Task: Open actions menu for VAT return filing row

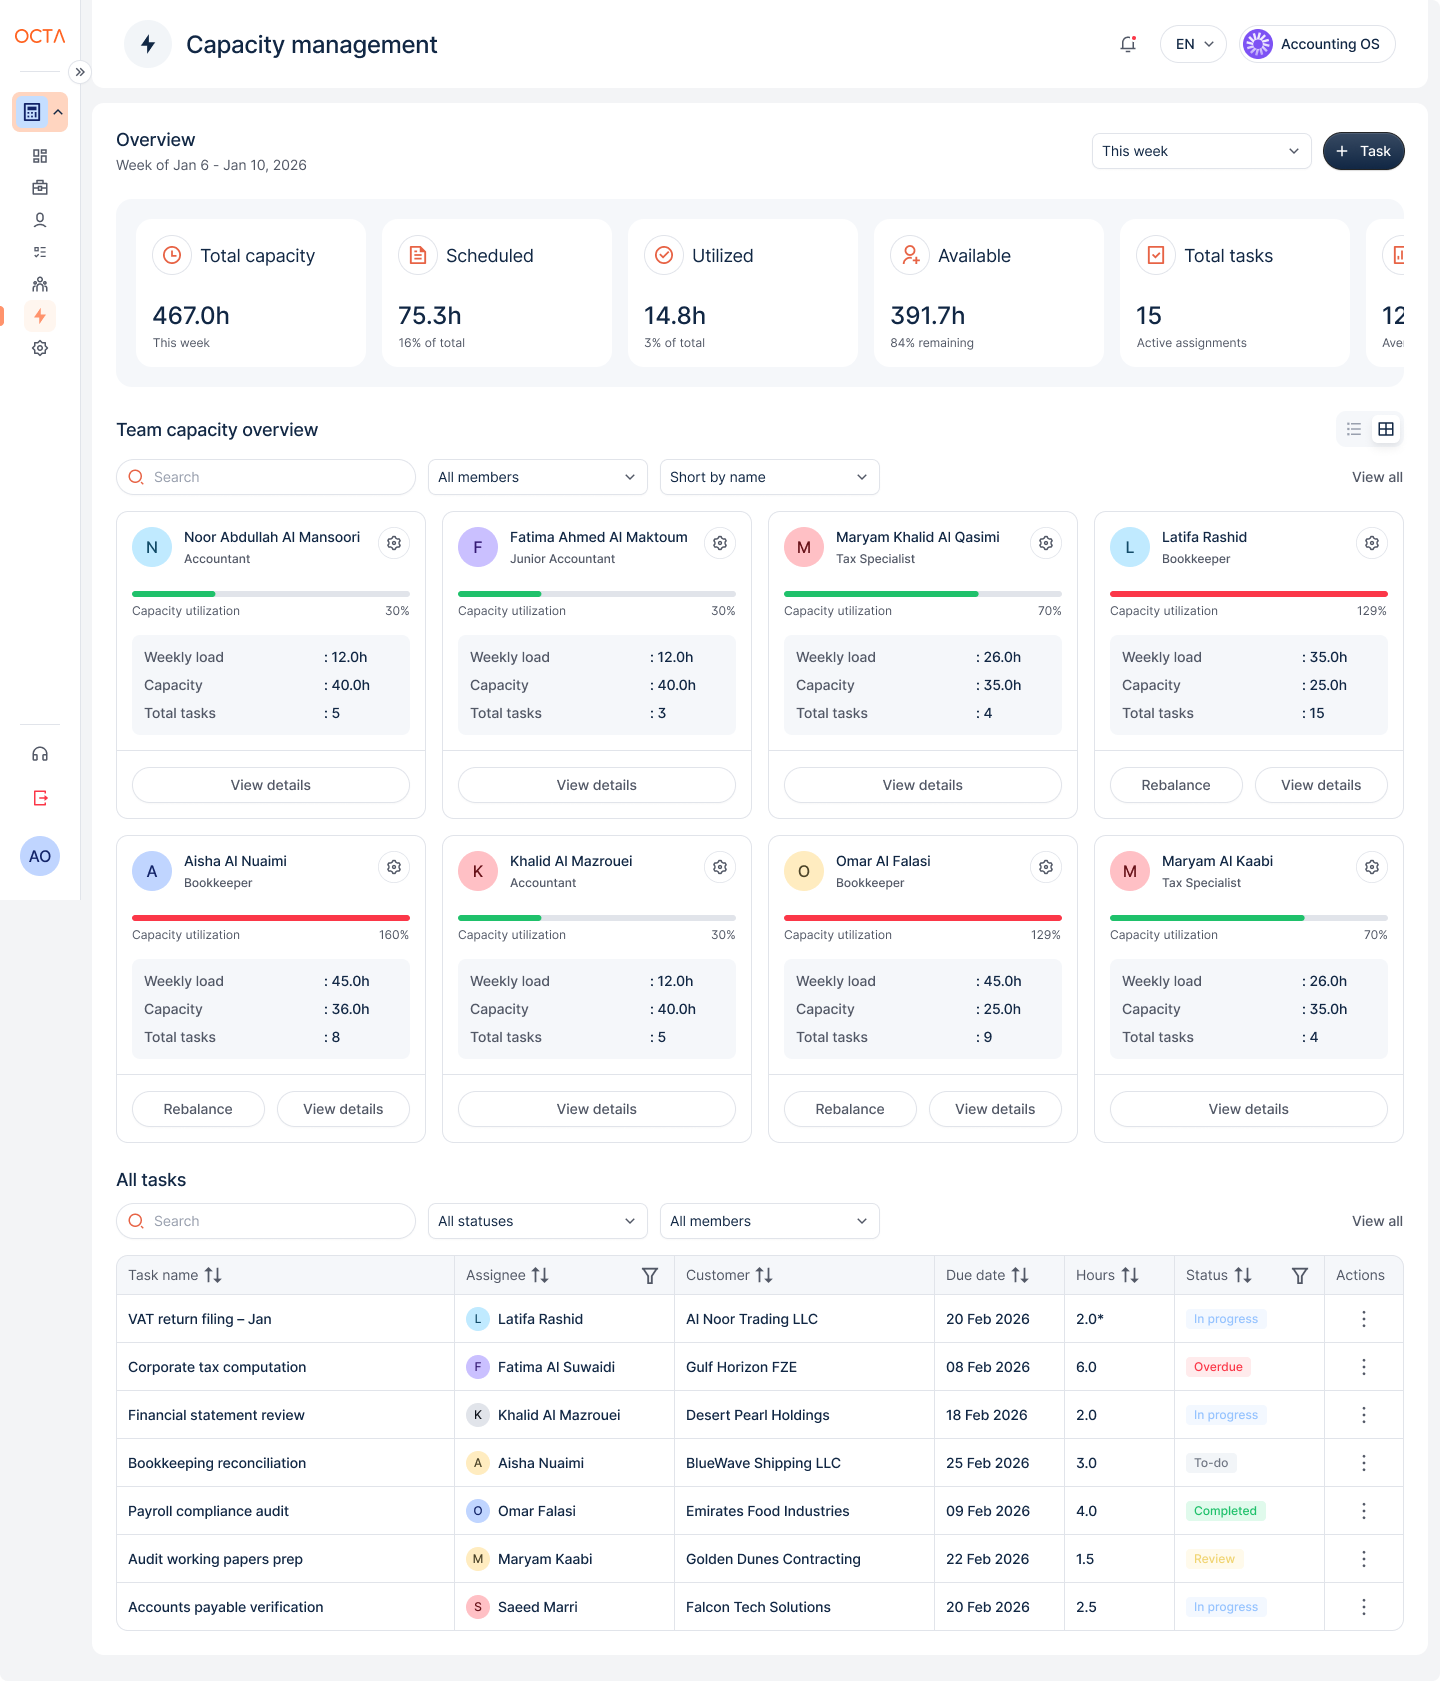Action: (1364, 1319)
